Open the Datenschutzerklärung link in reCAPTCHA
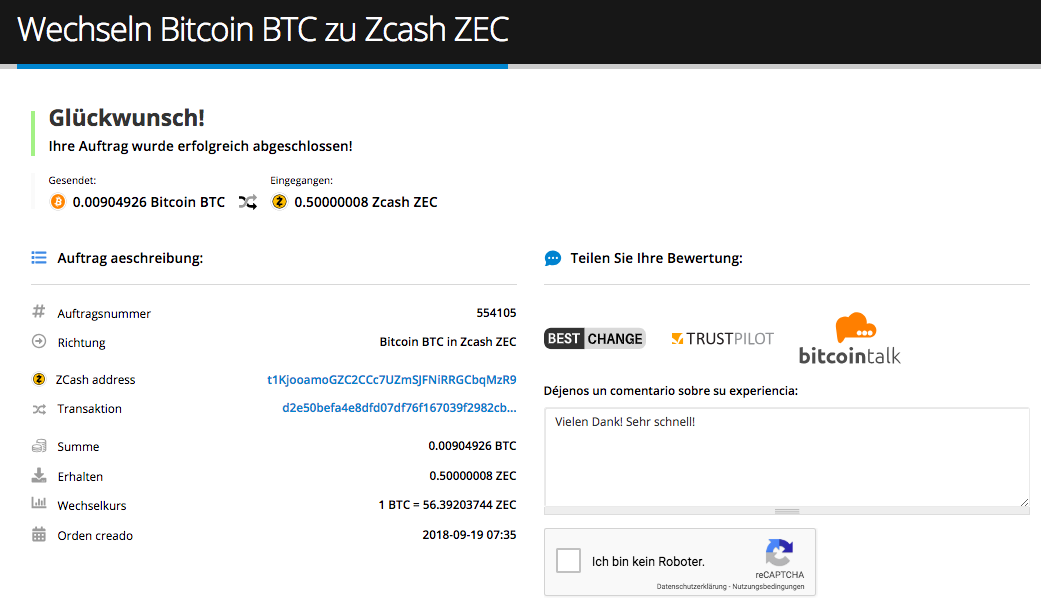1041x611 pixels. (x=691, y=586)
